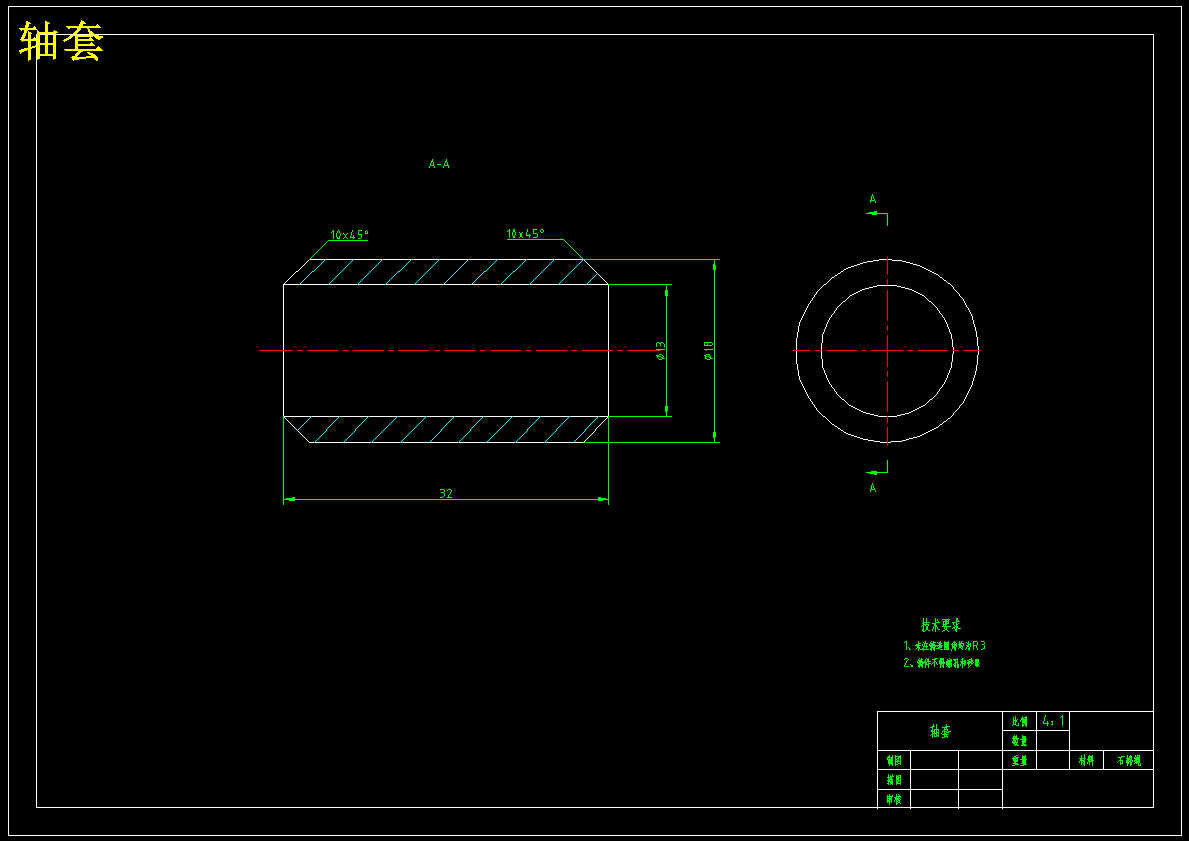The width and height of the screenshot is (1189, 841).
Task: Click technical note 1 ending in R3
Action: [x=945, y=646]
